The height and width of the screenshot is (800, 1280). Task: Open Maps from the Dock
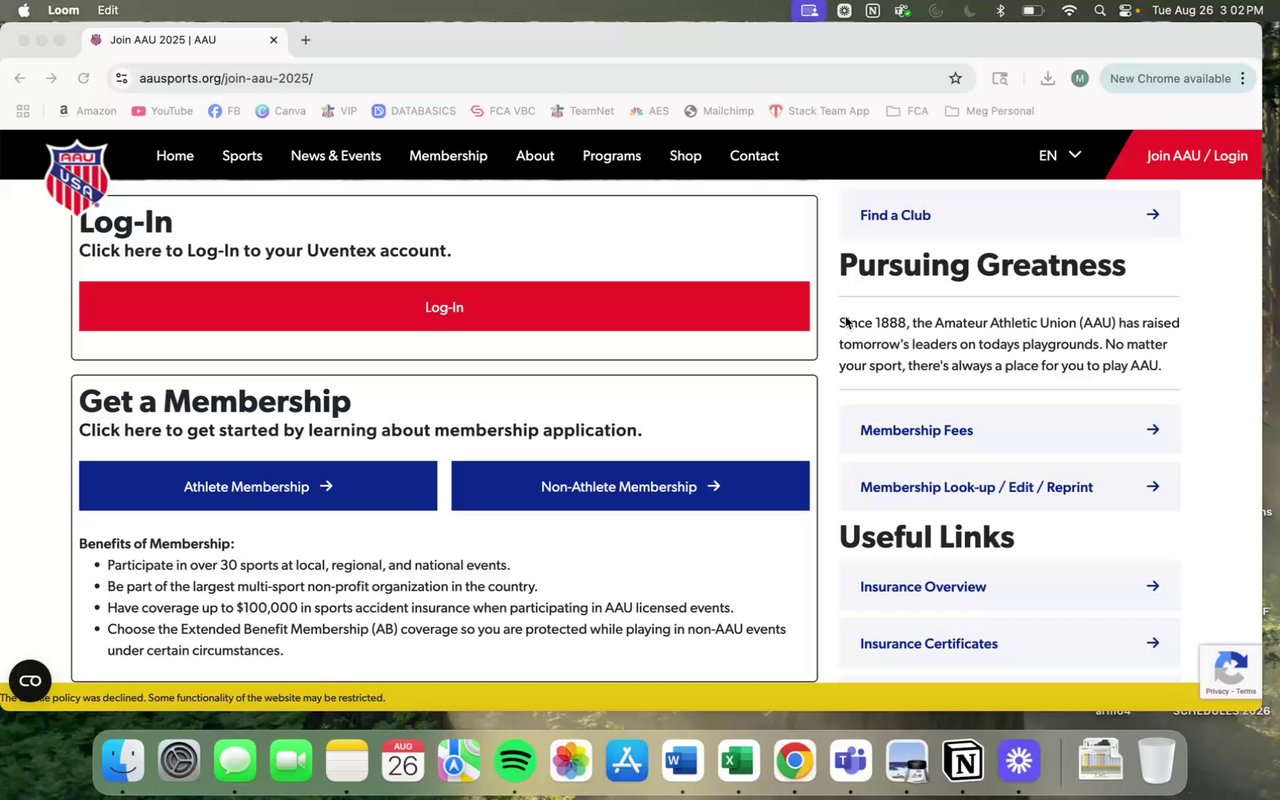(459, 762)
